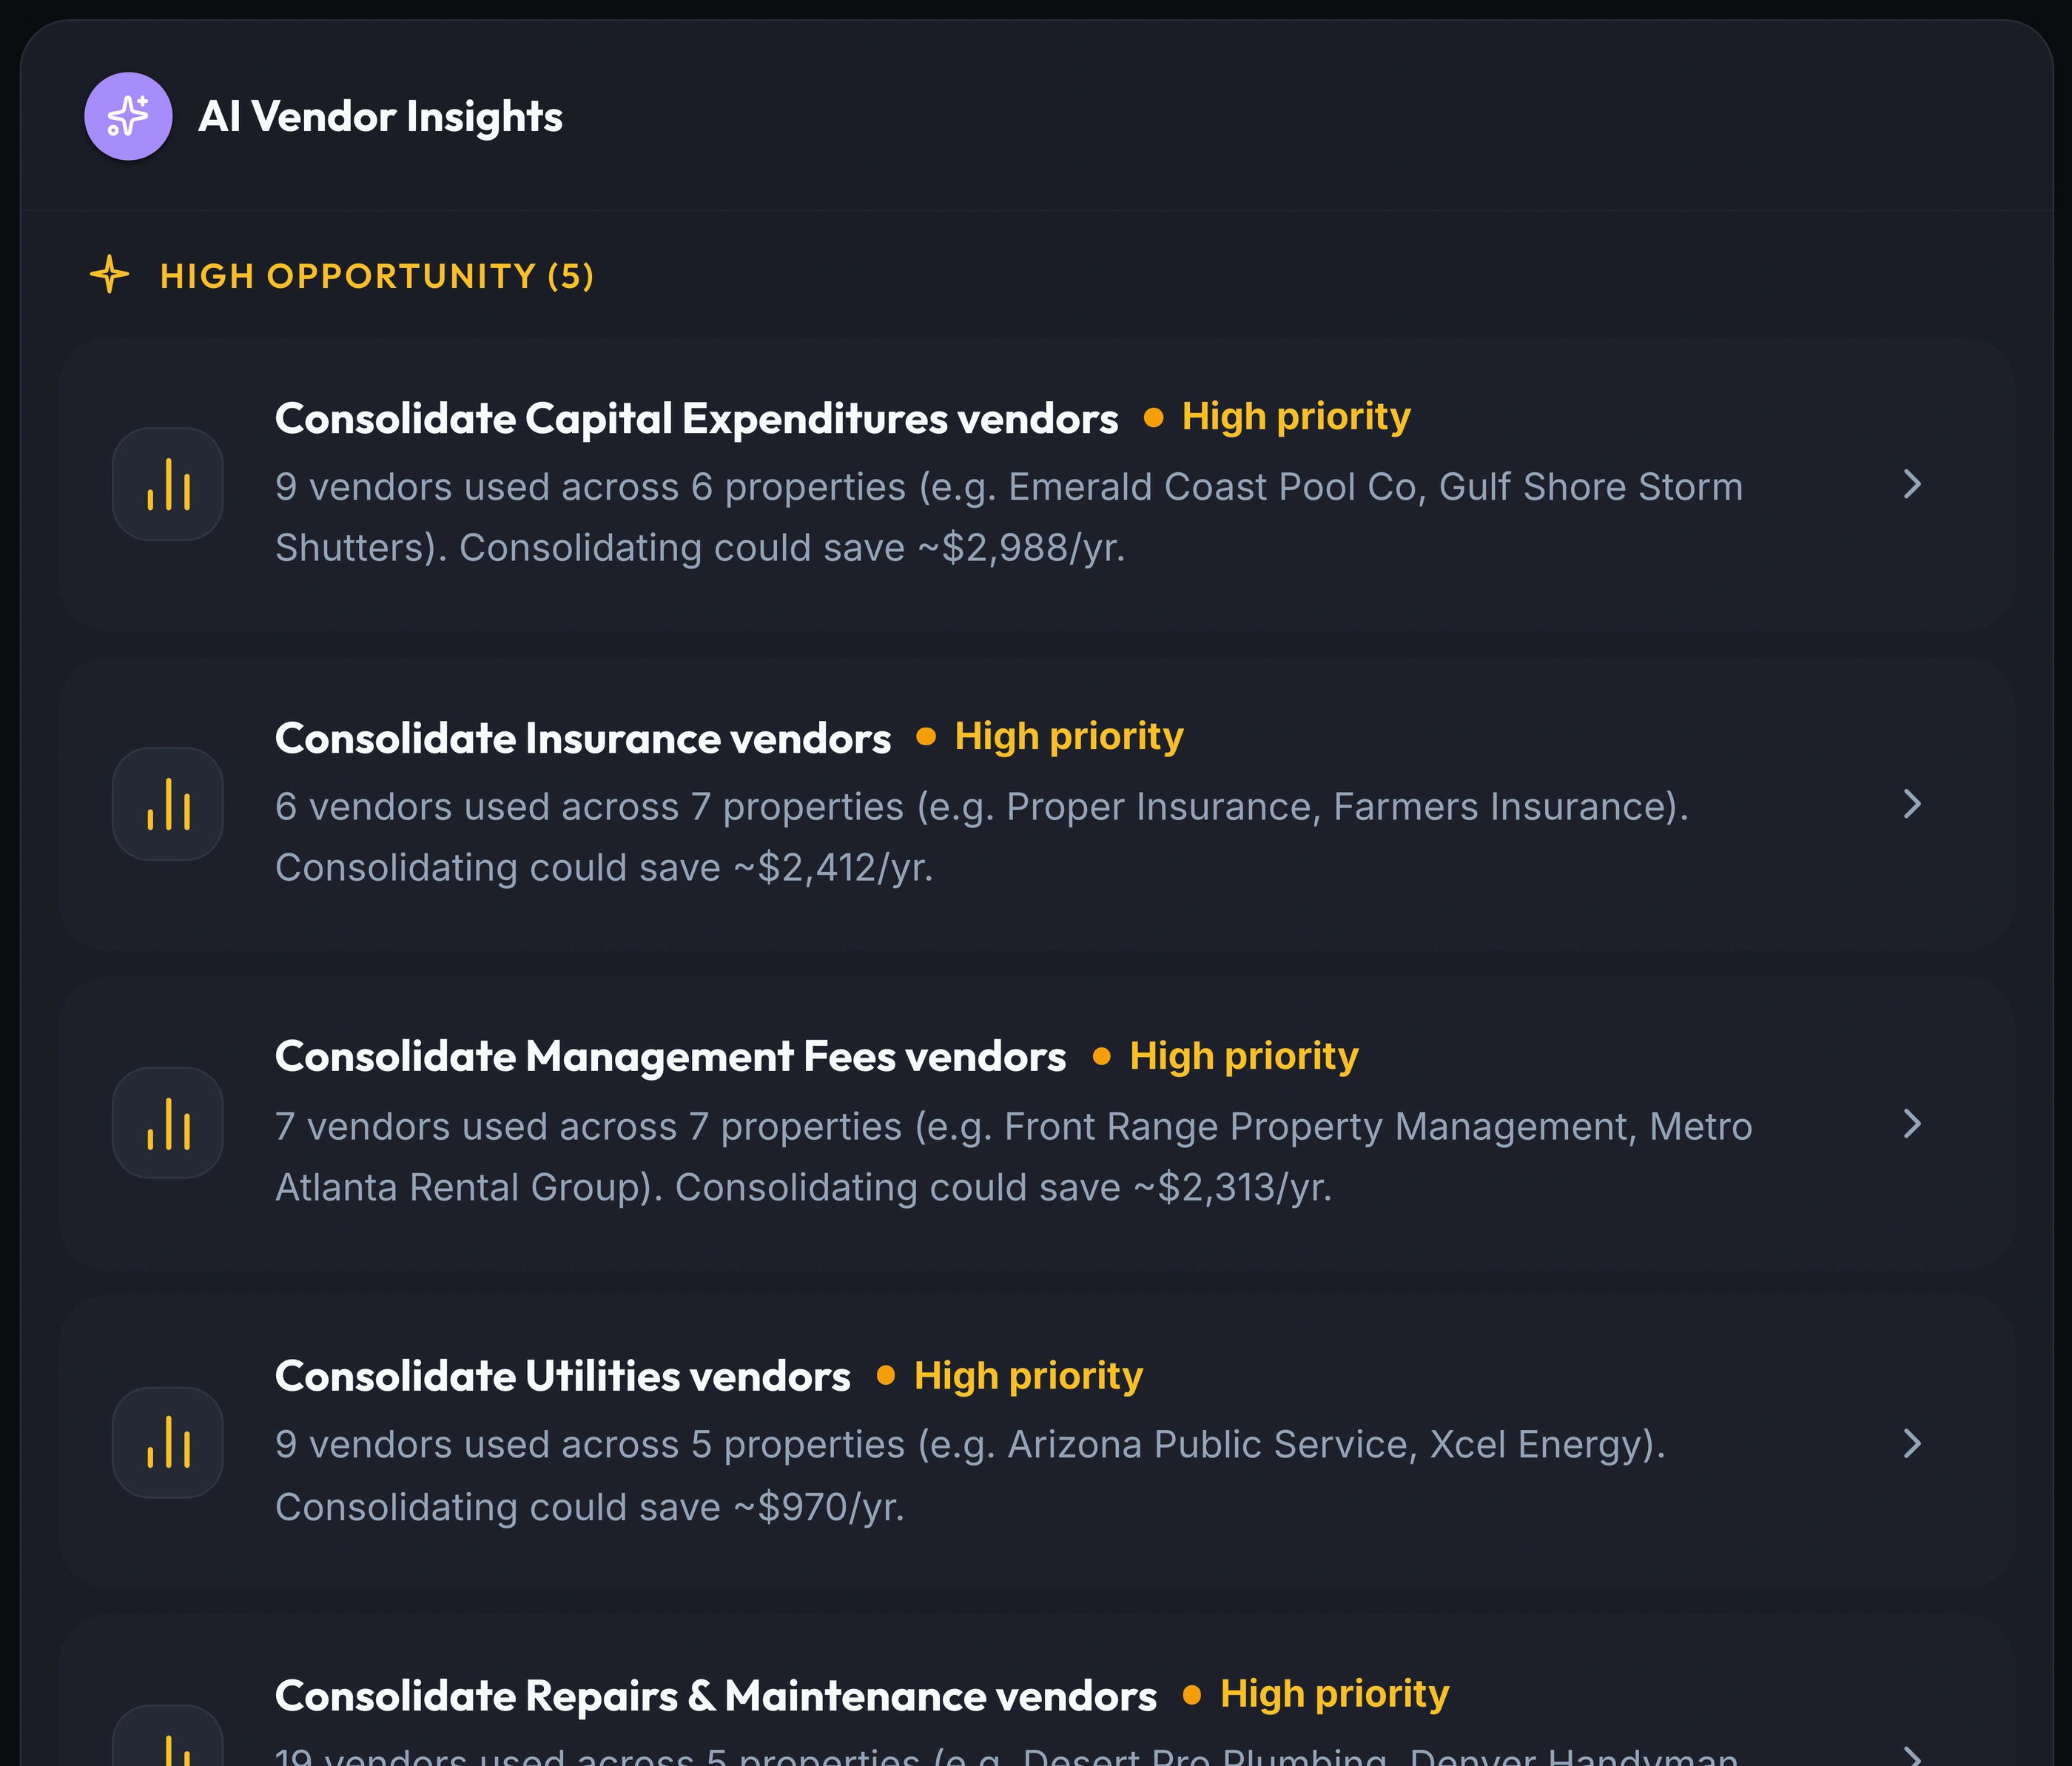Expand the Capital Expenditures insight chevron
The width and height of the screenshot is (2072, 1766).
tap(1912, 484)
